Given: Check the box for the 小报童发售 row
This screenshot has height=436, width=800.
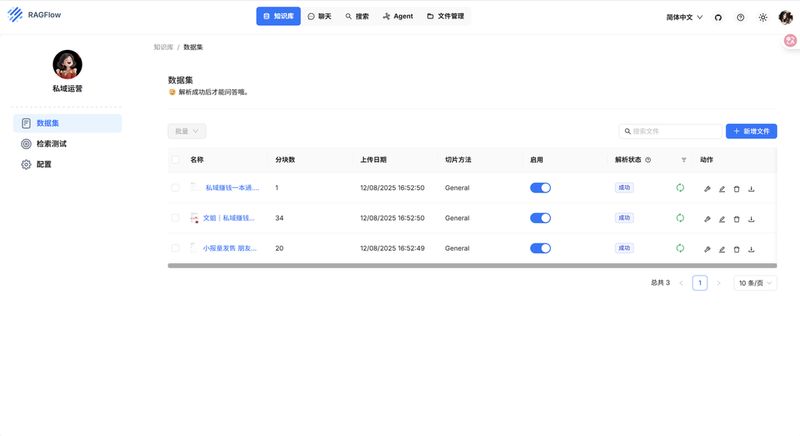Looking at the screenshot, I should pos(176,248).
